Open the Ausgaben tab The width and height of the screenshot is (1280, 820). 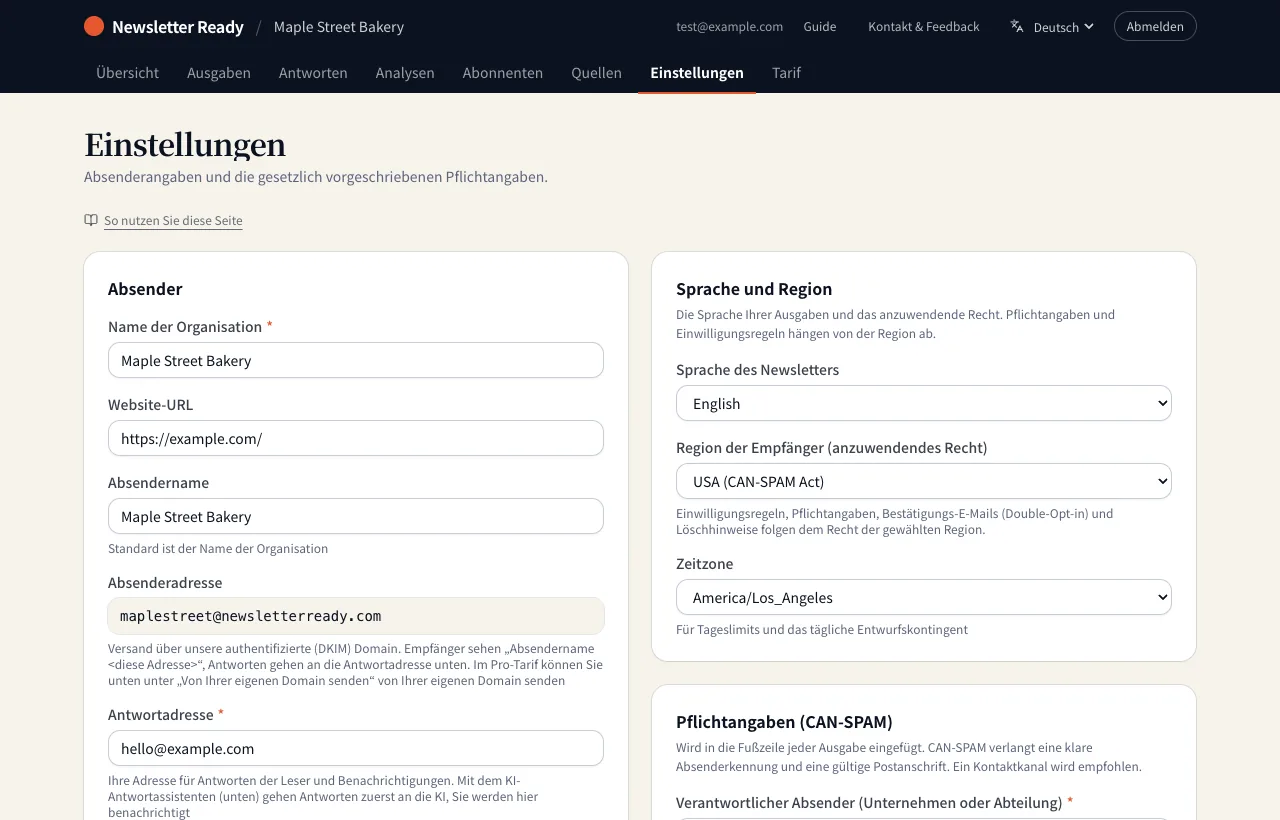[x=219, y=72]
